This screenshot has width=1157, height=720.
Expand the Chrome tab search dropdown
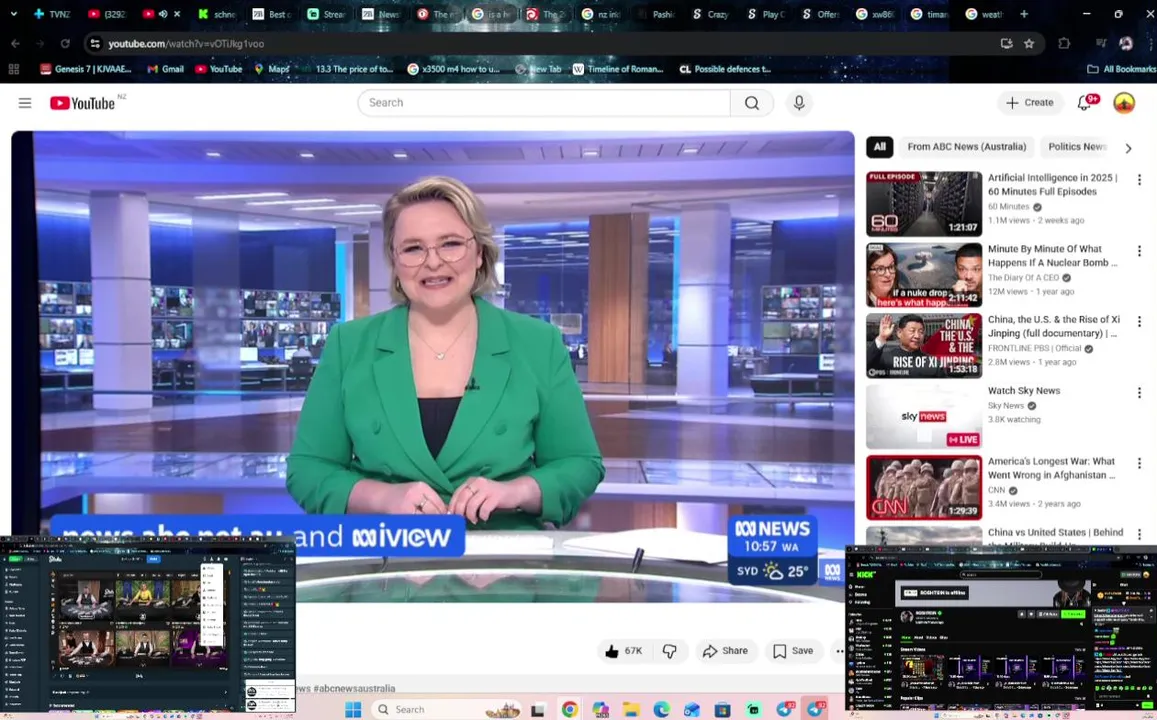point(13,14)
